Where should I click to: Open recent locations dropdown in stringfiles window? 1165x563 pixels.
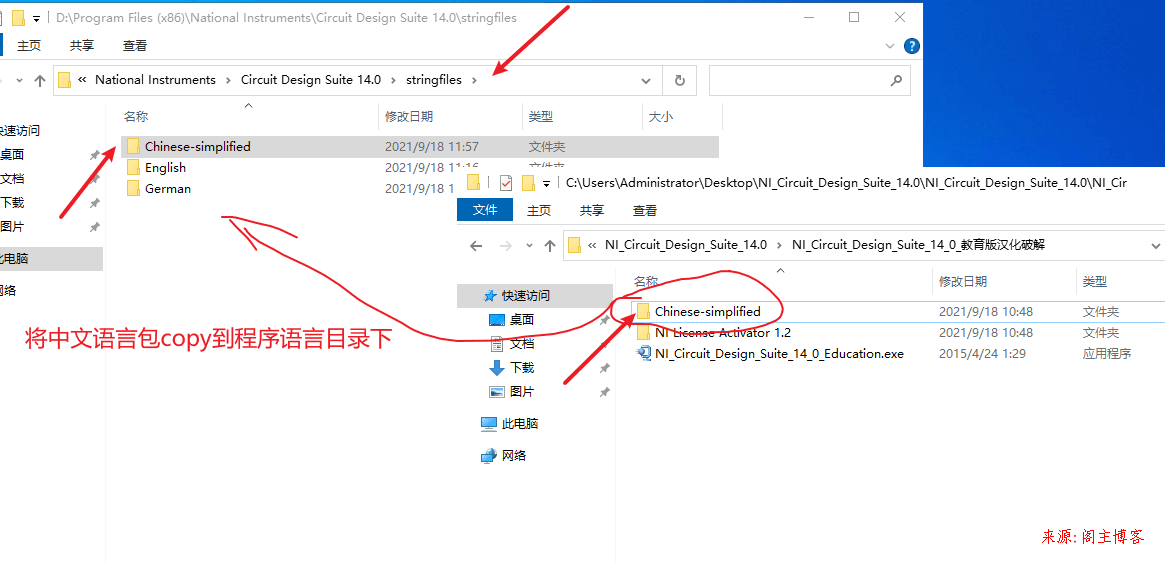pyautogui.click(x=20, y=81)
